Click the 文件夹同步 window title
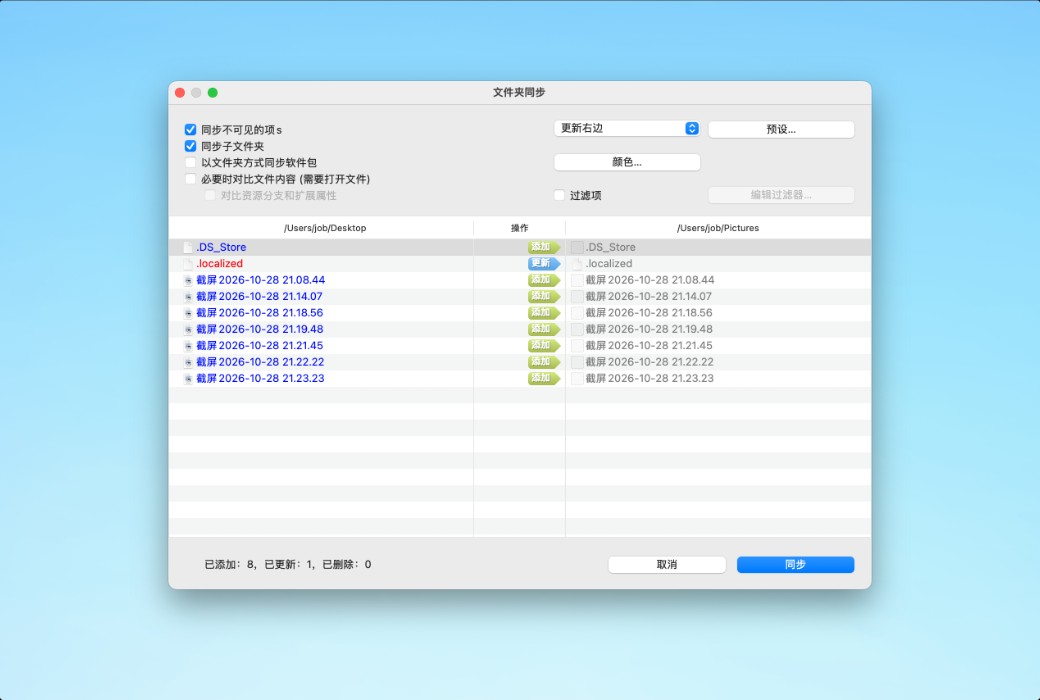 coord(519,92)
